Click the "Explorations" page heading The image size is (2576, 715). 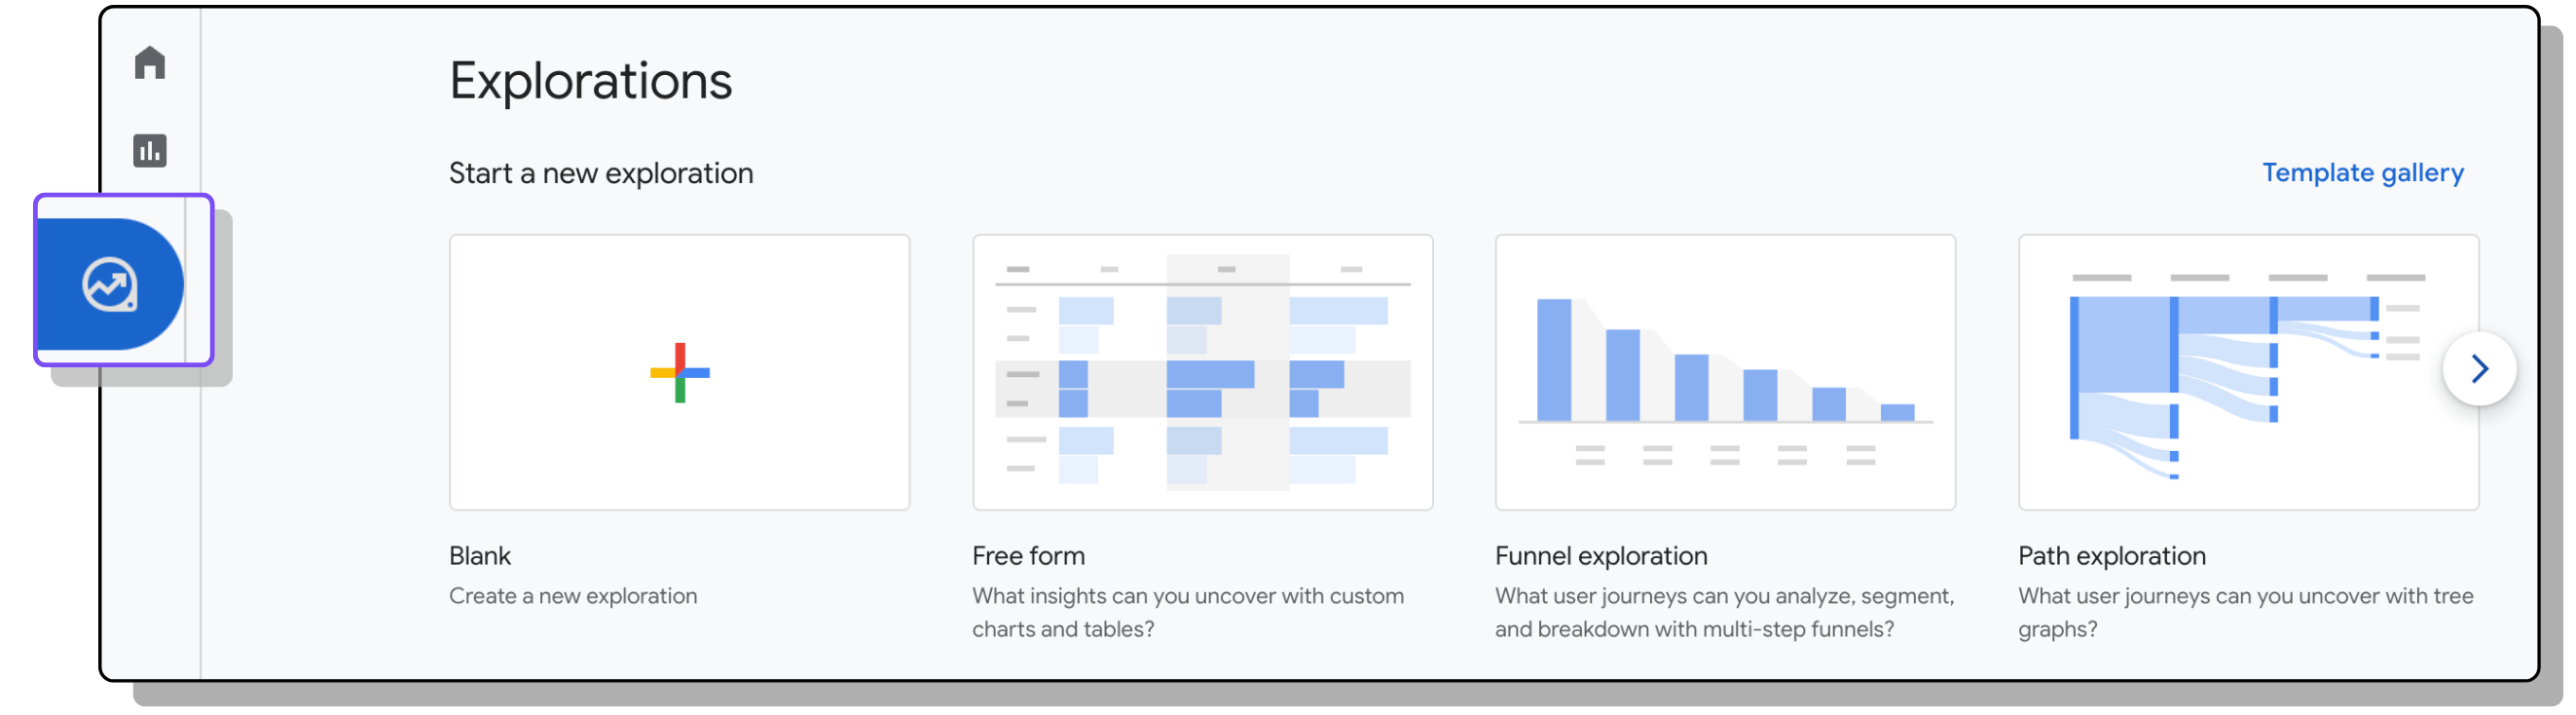pyautogui.click(x=590, y=81)
